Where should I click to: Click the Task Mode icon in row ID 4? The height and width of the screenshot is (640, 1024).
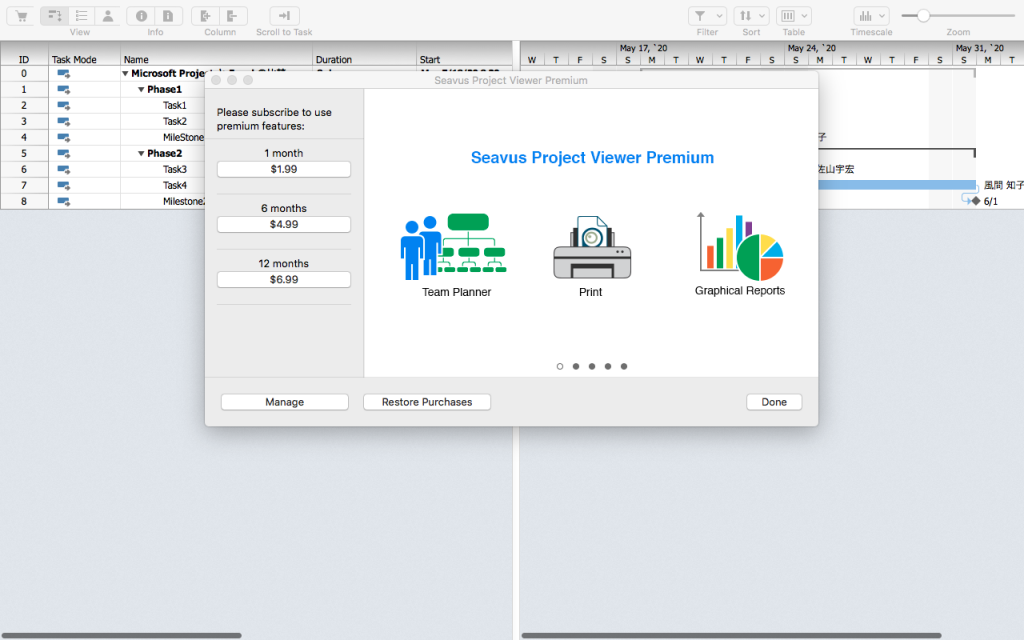(63, 138)
